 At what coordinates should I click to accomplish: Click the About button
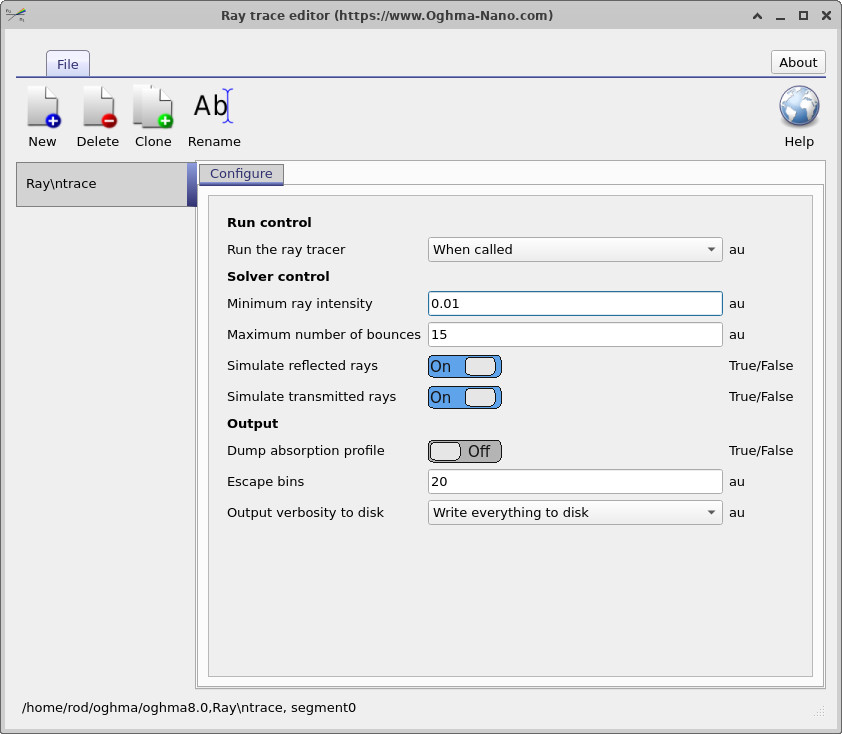(797, 62)
